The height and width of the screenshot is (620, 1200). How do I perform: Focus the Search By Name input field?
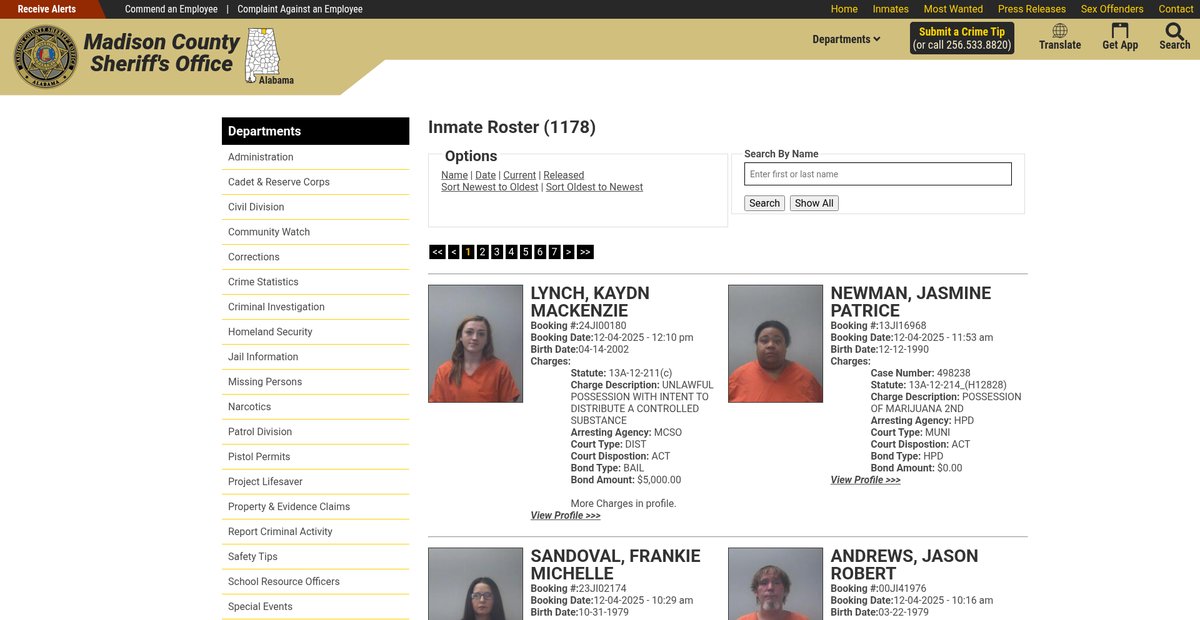[x=878, y=174]
